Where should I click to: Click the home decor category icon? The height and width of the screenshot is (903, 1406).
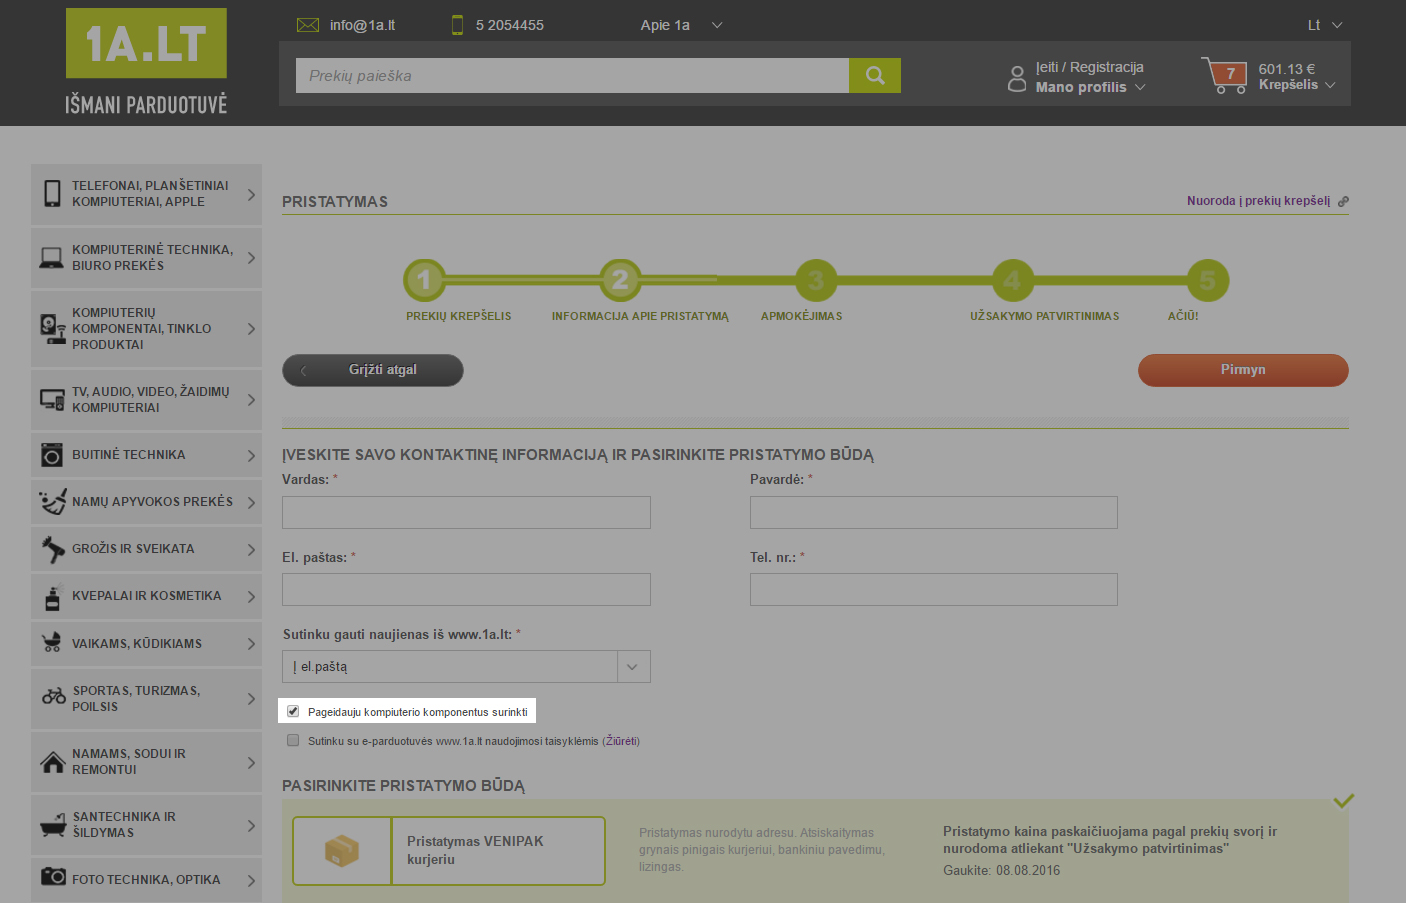tap(52, 501)
